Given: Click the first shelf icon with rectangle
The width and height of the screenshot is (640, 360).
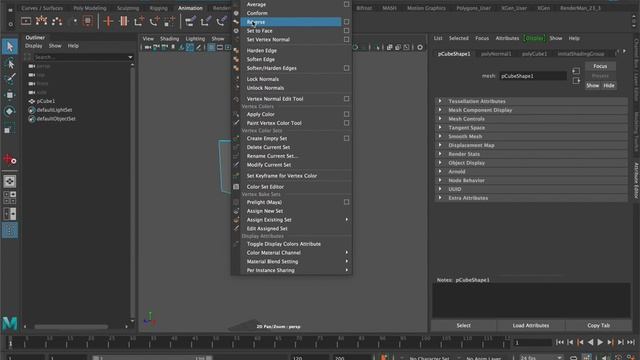Looking at the screenshot, I should coord(26,21).
